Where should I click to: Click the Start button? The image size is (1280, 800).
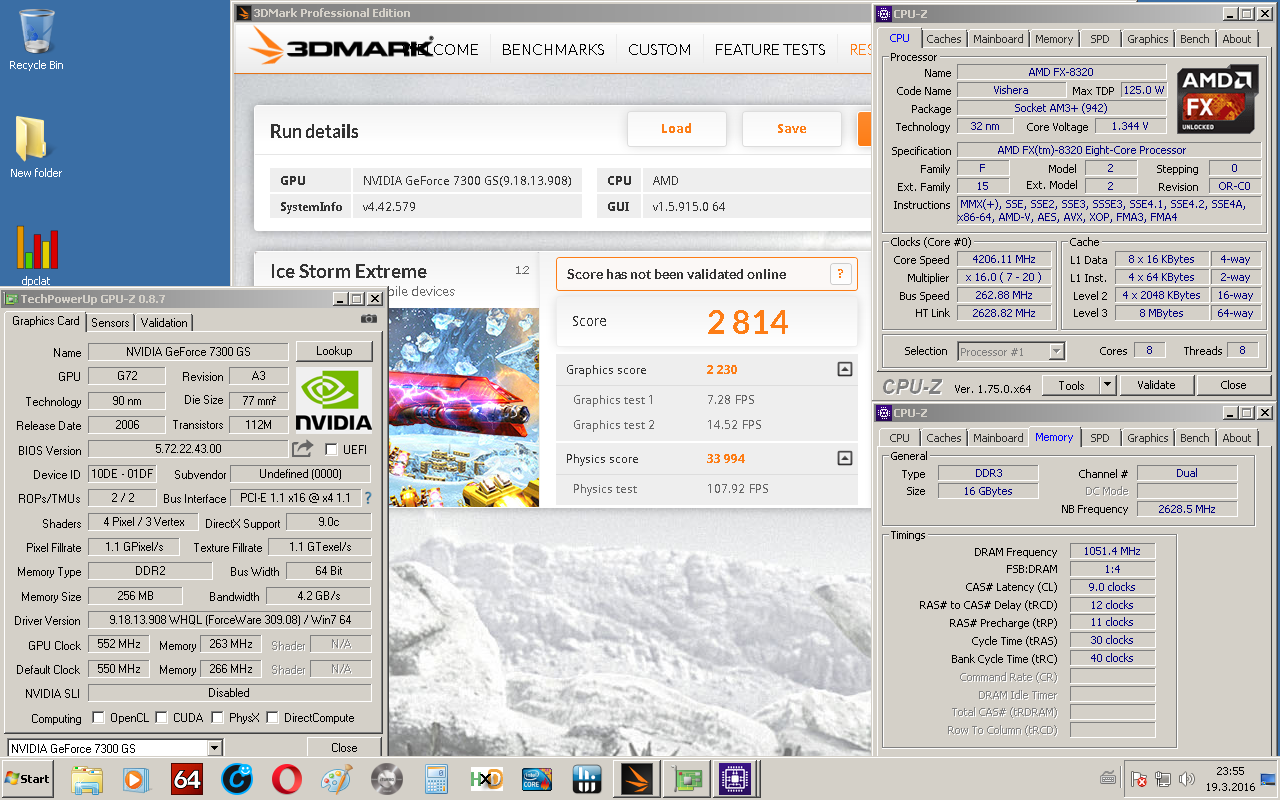(x=28, y=779)
